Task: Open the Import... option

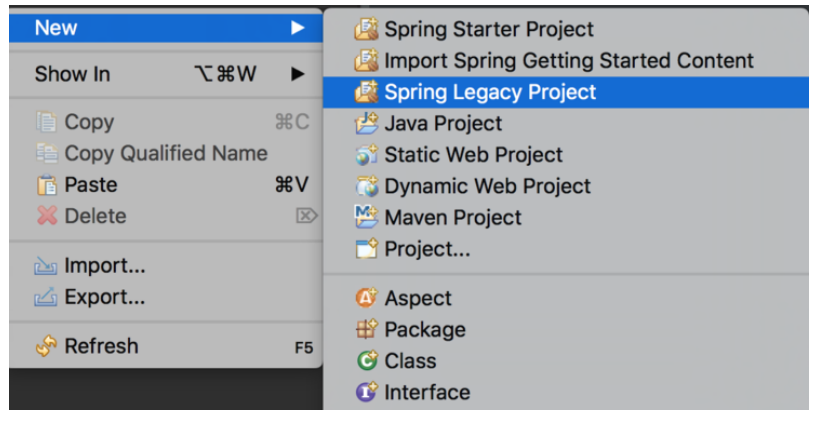Action: click(x=104, y=266)
